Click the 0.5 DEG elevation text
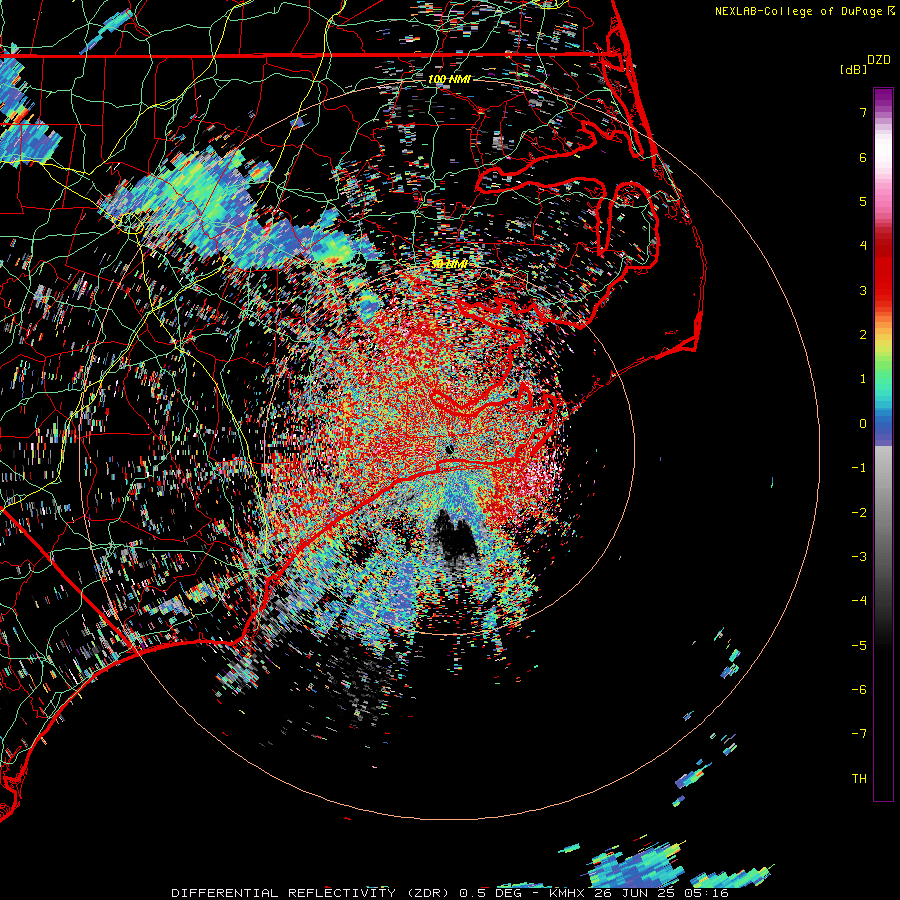This screenshot has height=900, width=900. 490,893
